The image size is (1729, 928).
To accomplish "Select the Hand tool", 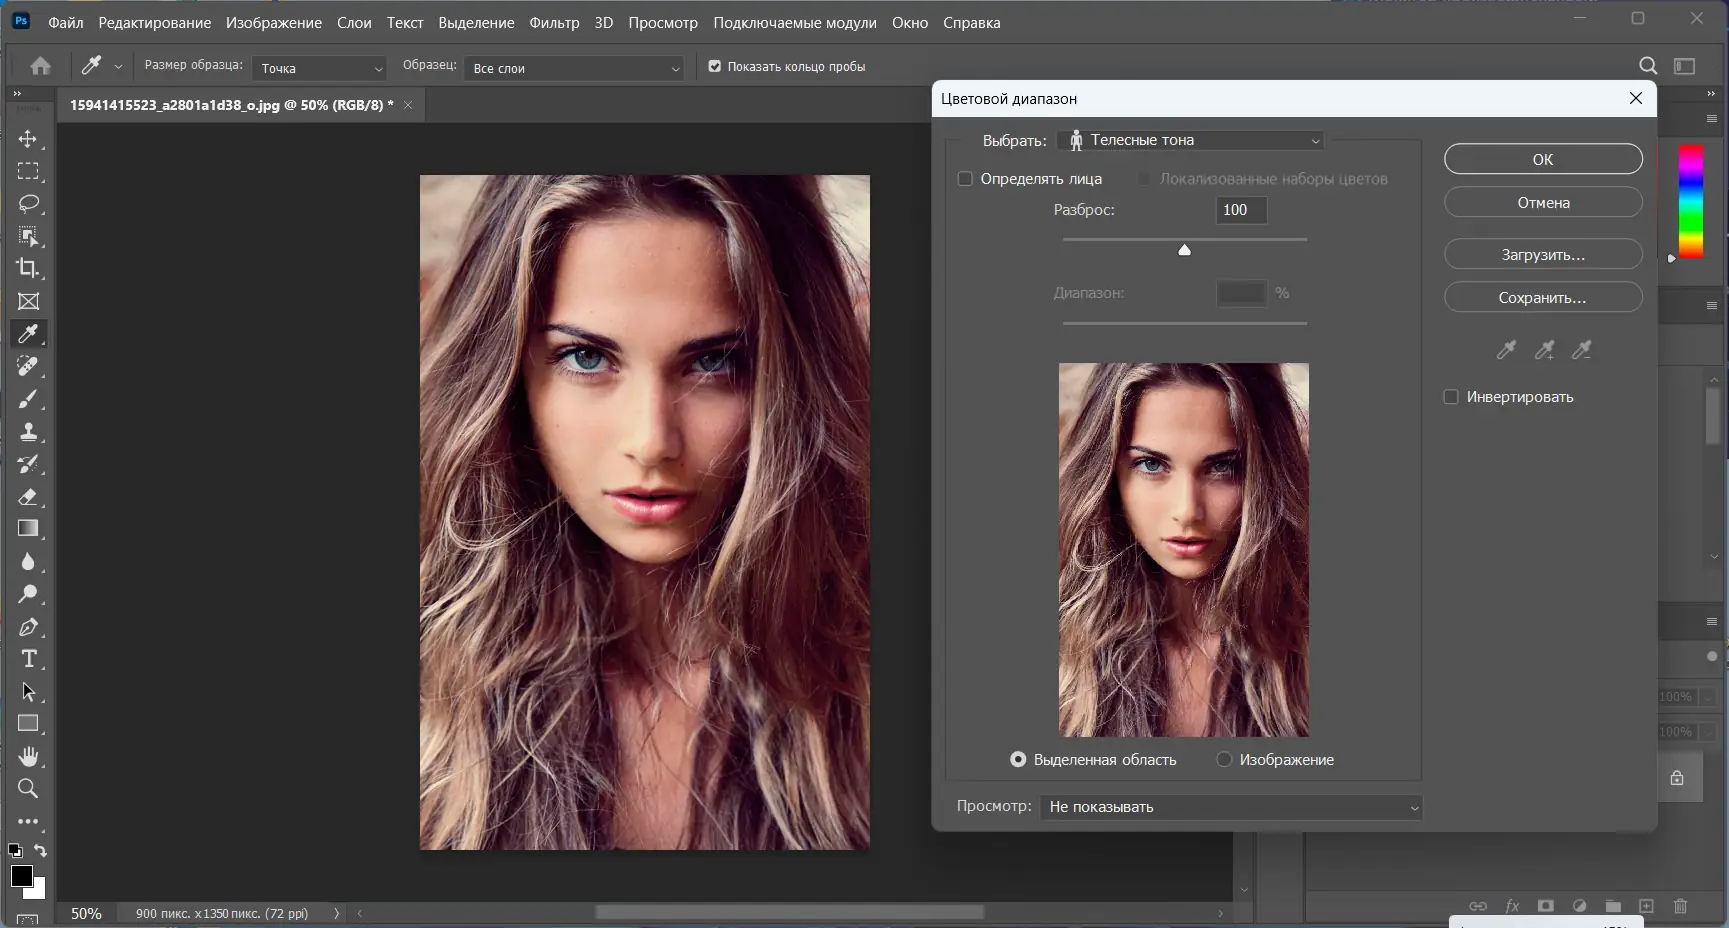I will [x=28, y=756].
